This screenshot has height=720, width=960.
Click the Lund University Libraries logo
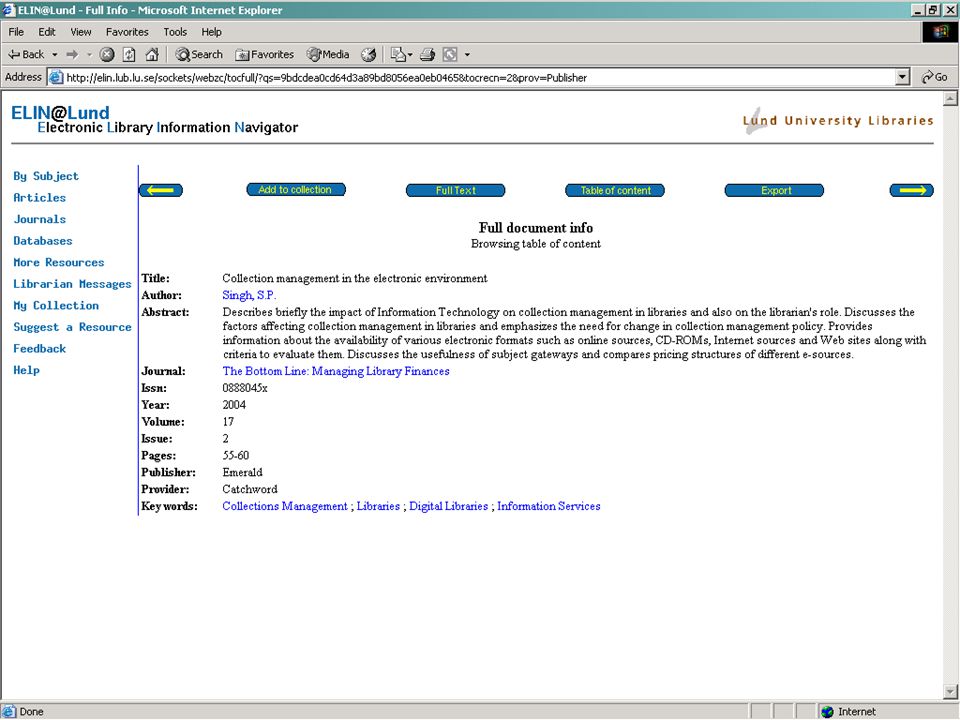838,120
